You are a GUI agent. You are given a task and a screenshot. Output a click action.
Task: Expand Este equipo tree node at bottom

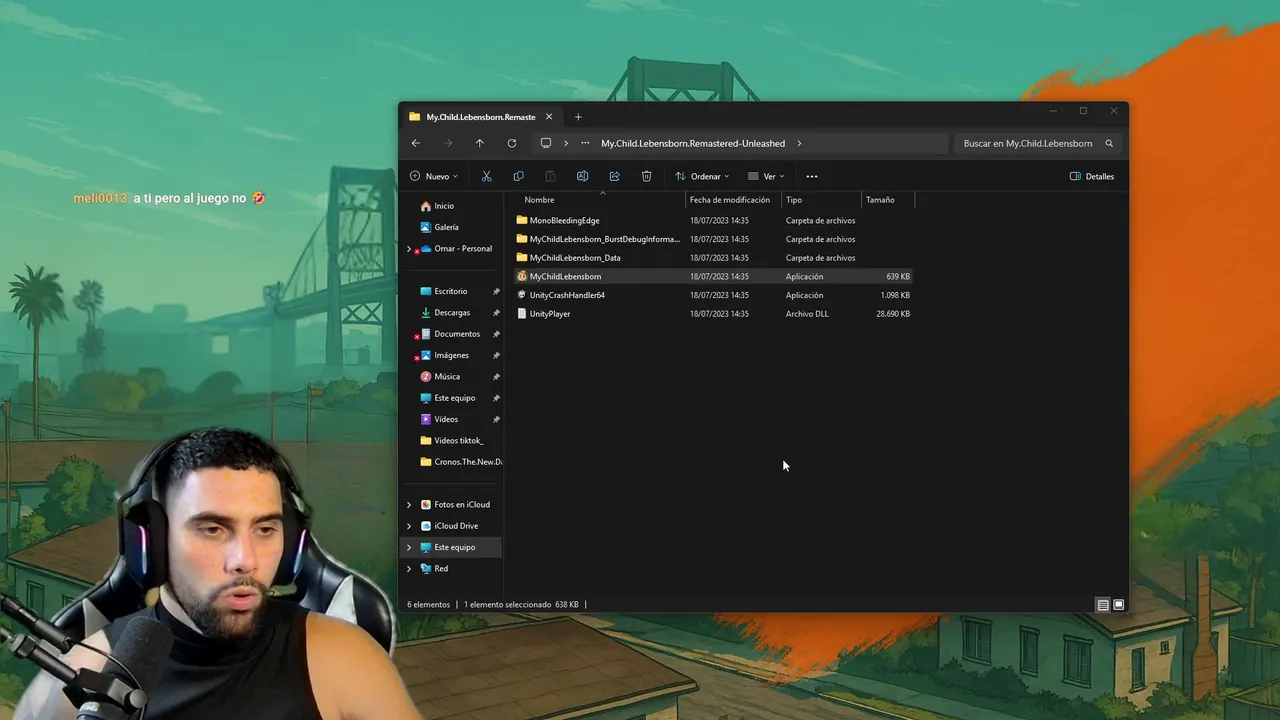pos(409,547)
